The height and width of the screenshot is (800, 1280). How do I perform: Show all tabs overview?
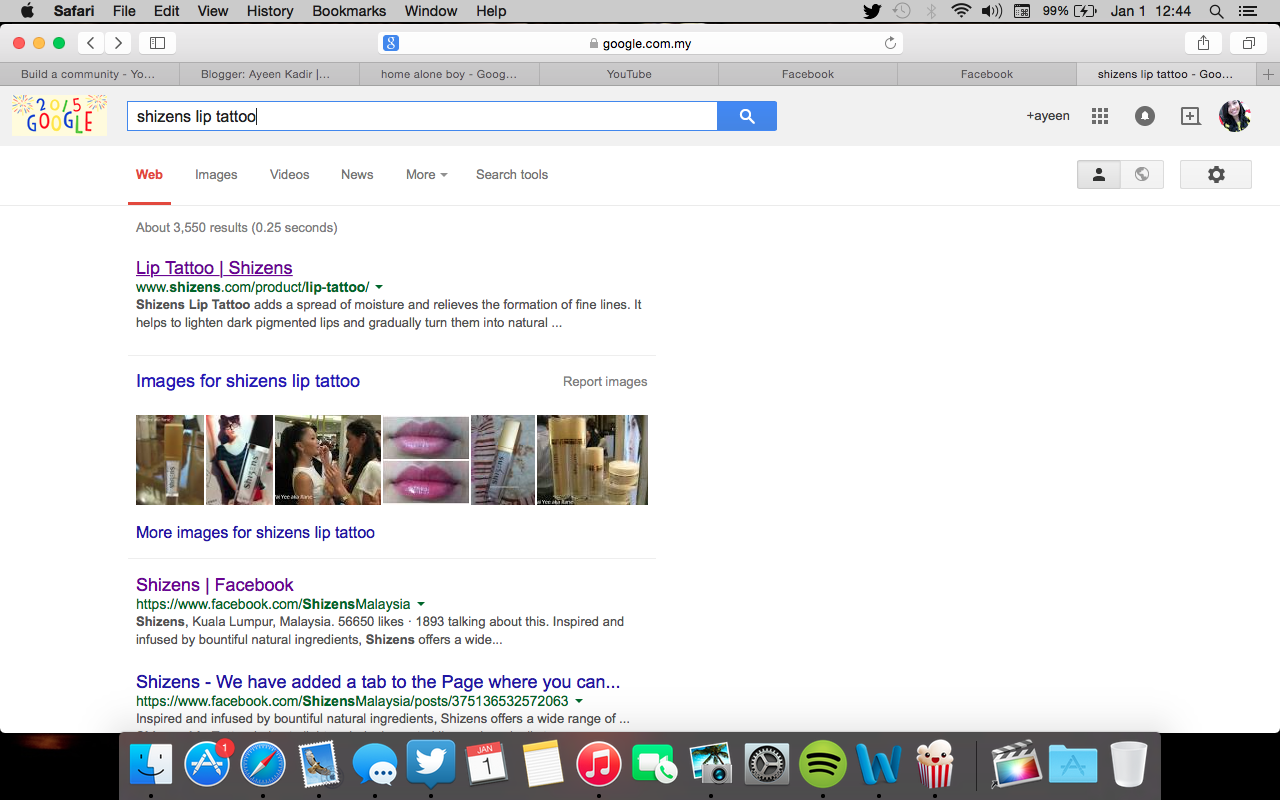(1248, 43)
